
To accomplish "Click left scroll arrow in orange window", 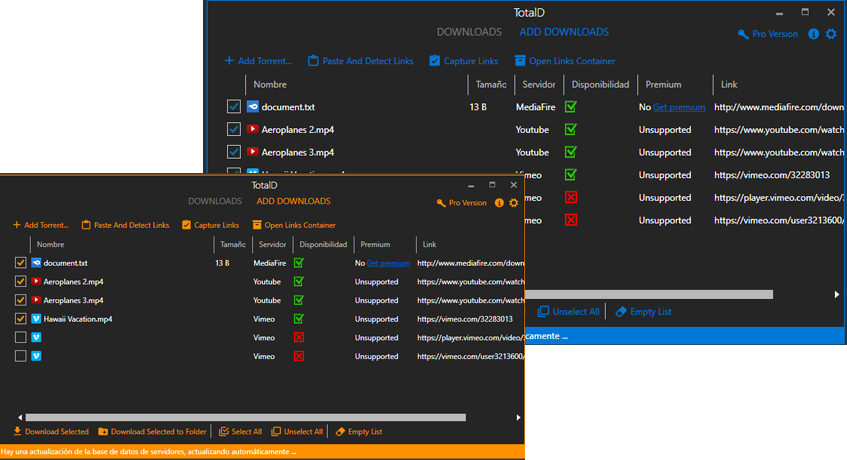I will click(20, 417).
